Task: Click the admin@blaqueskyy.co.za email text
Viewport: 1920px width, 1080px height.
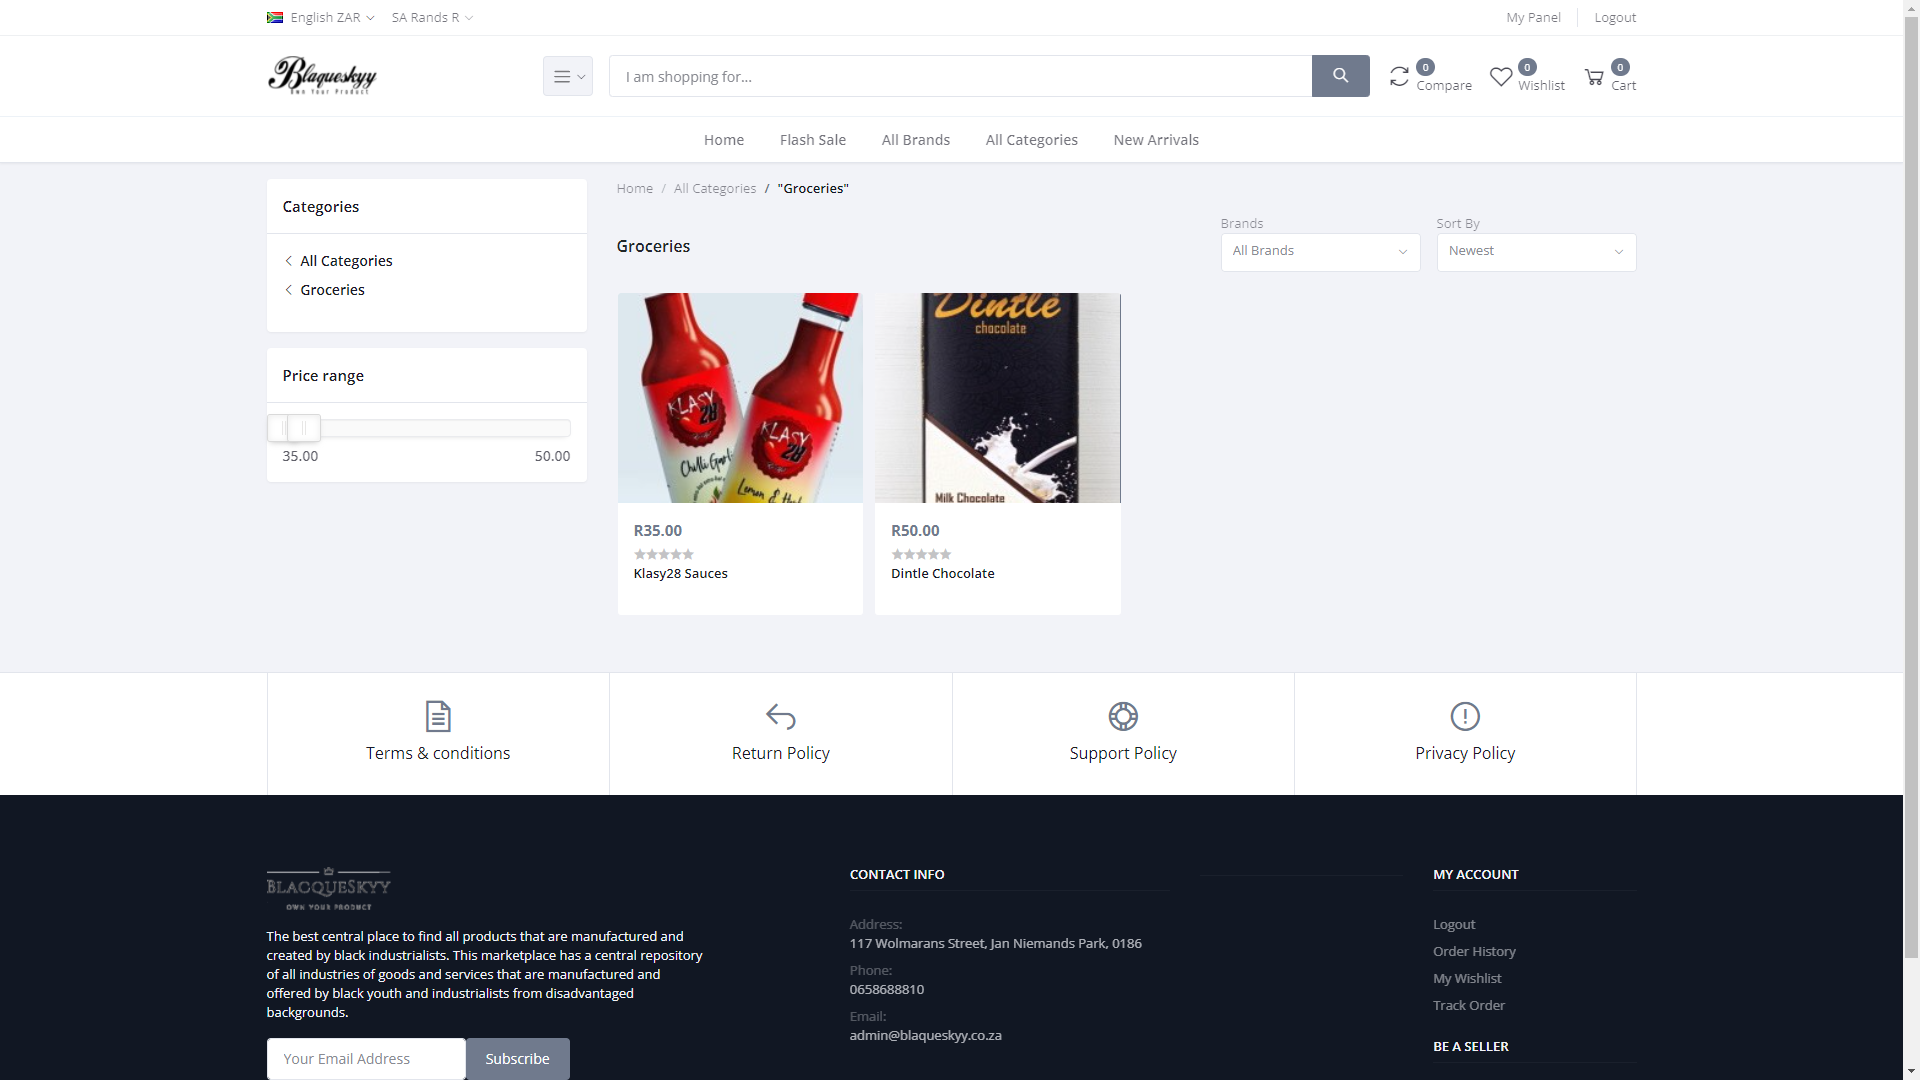Action: [x=925, y=1035]
